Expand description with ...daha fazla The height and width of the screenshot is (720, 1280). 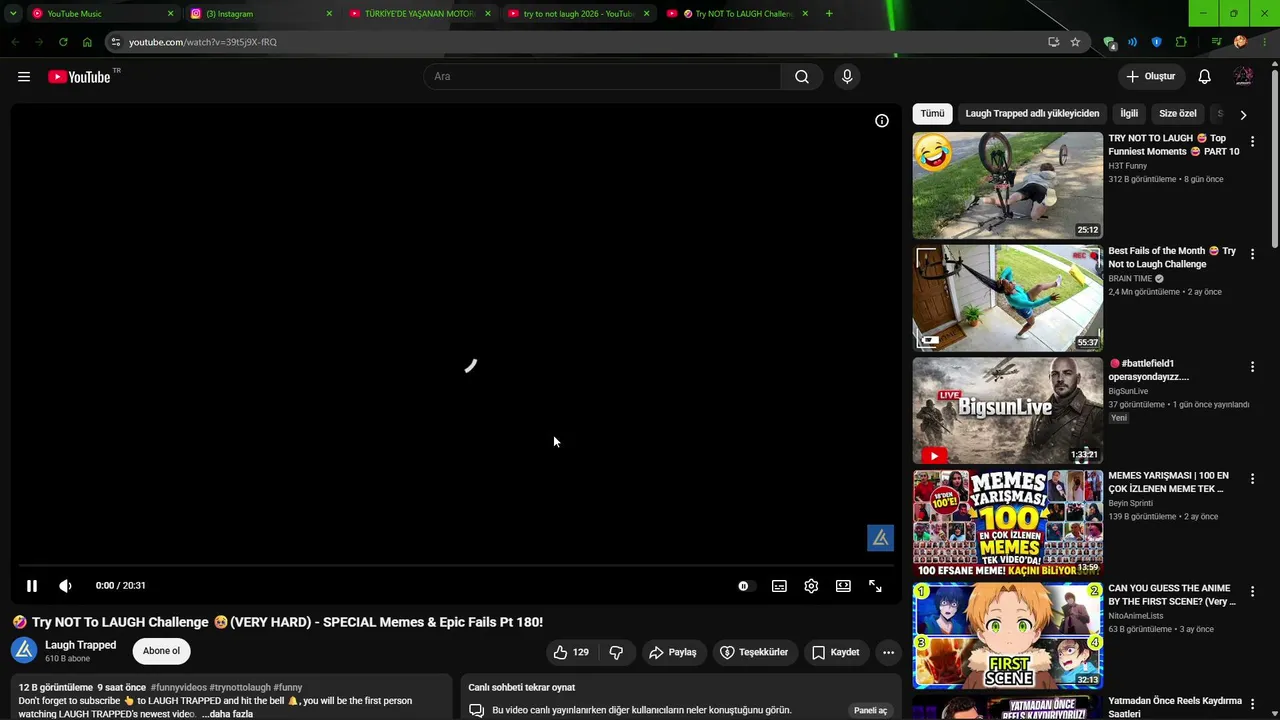pos(227,714)
